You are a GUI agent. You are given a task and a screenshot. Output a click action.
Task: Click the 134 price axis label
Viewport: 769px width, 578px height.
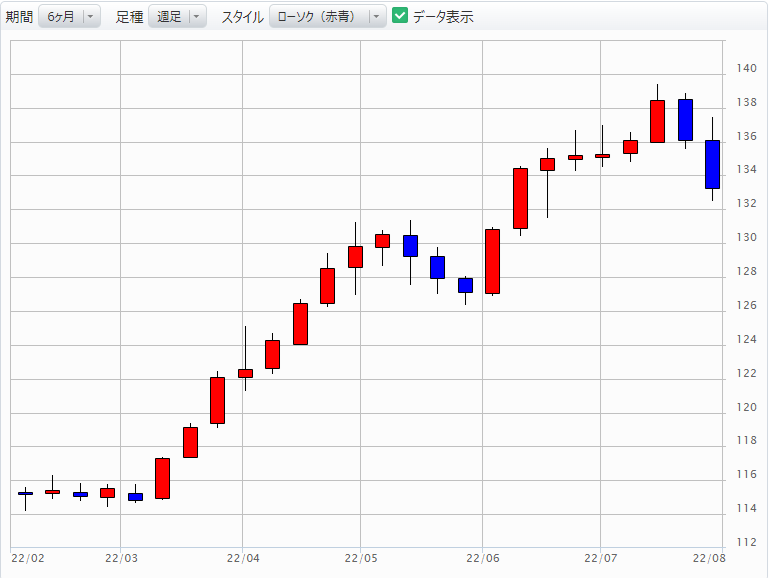[746, 169]
